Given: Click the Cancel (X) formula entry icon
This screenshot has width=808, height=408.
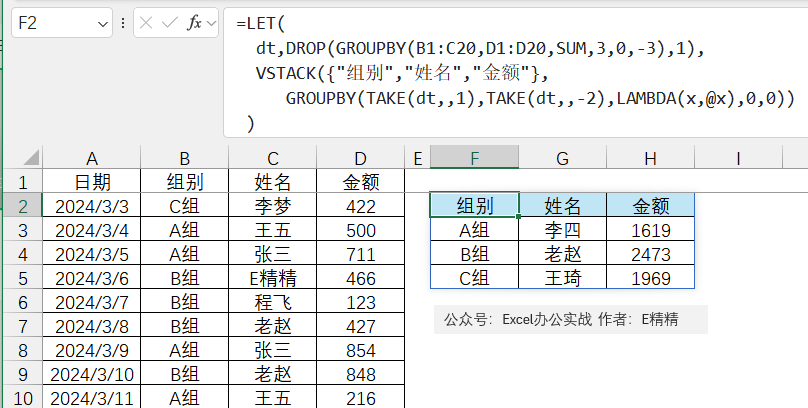Looking at the screenshot, I should 146,23.
